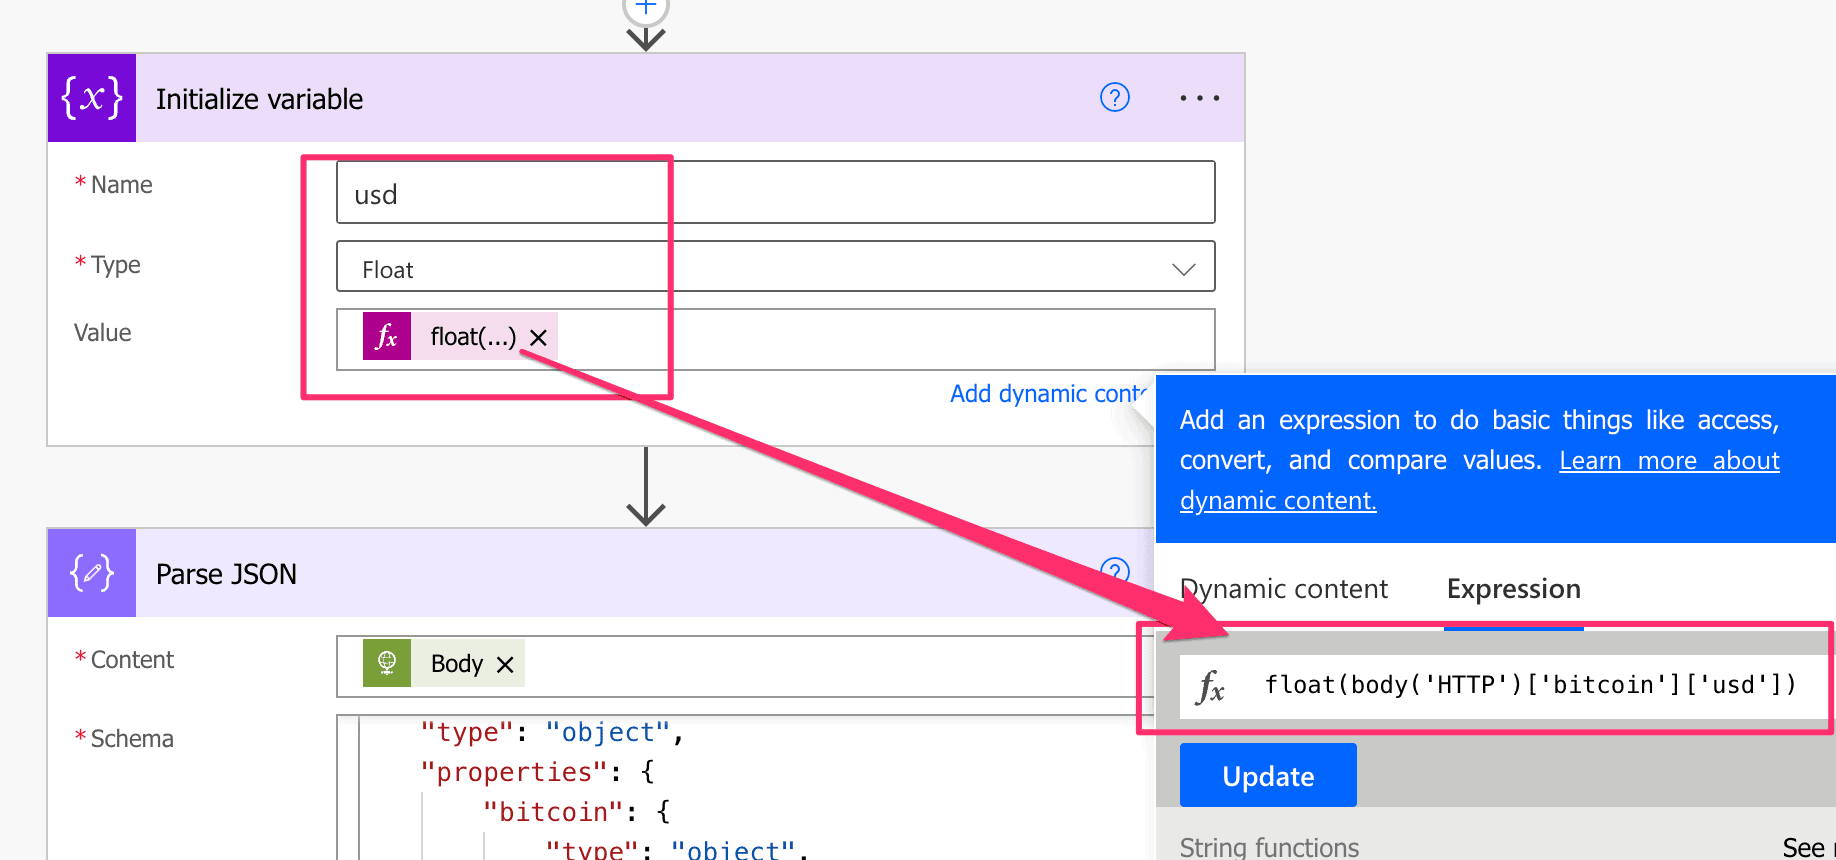Image resolution: width=1836 pixels, height=860 pixels.
Task: Click the "bitcoin" line in Schema
Action: 577,812
